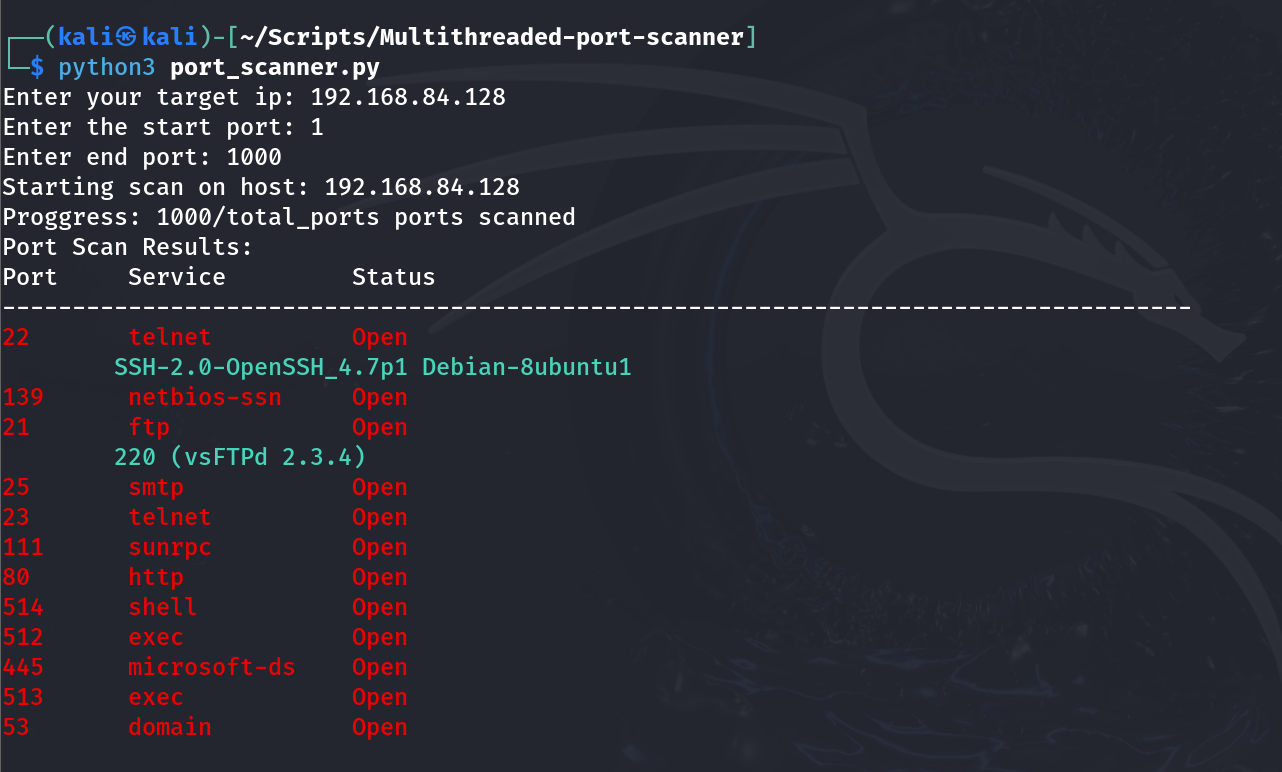This screenshot has height=772, width=1282.
Task: Select the SSH-2.0-OpenSSH_4.7p1 banner line
Action: pos(373,368)
